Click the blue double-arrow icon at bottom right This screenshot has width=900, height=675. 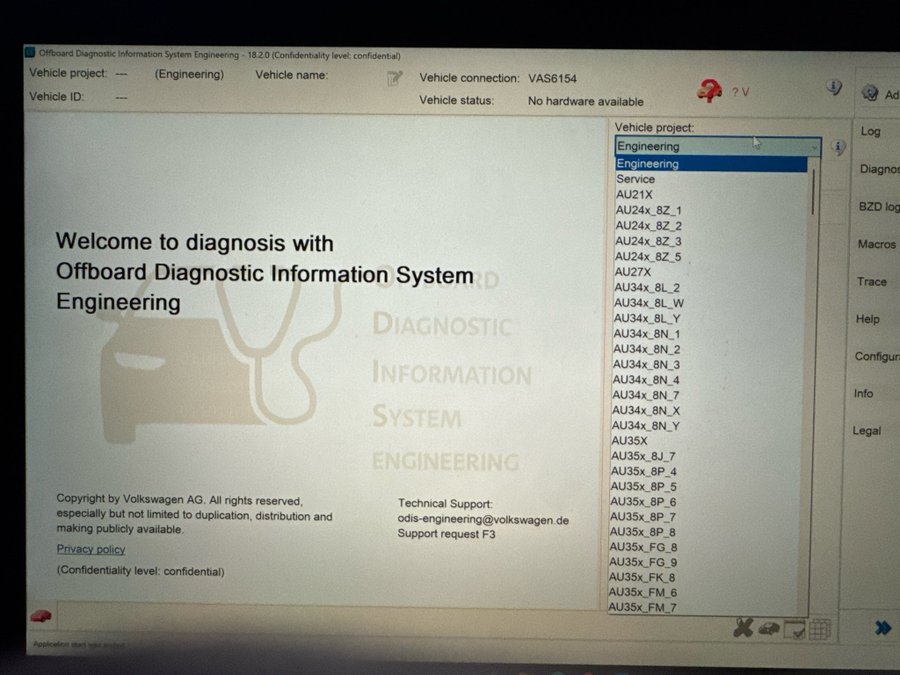click(x=882, y=628)
